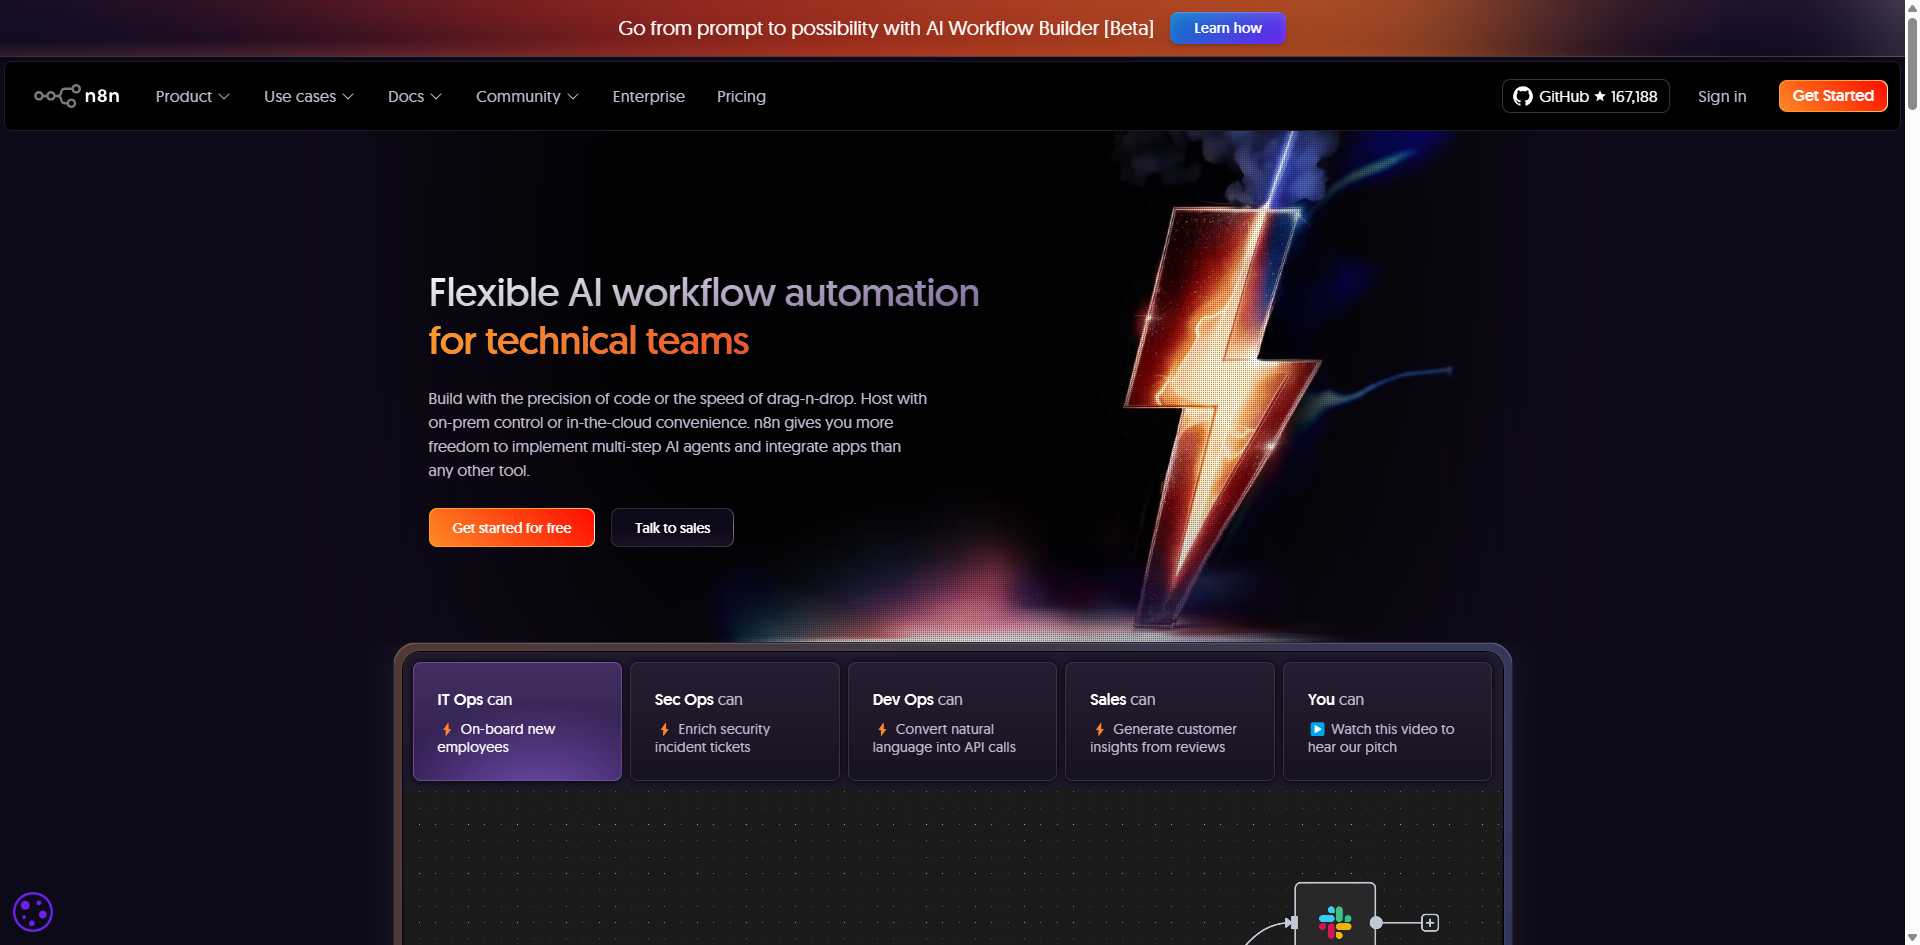The width and height of the screenshot is (1920, 945).
Task: Expand the Community dropdown
Action: [527, 96]
